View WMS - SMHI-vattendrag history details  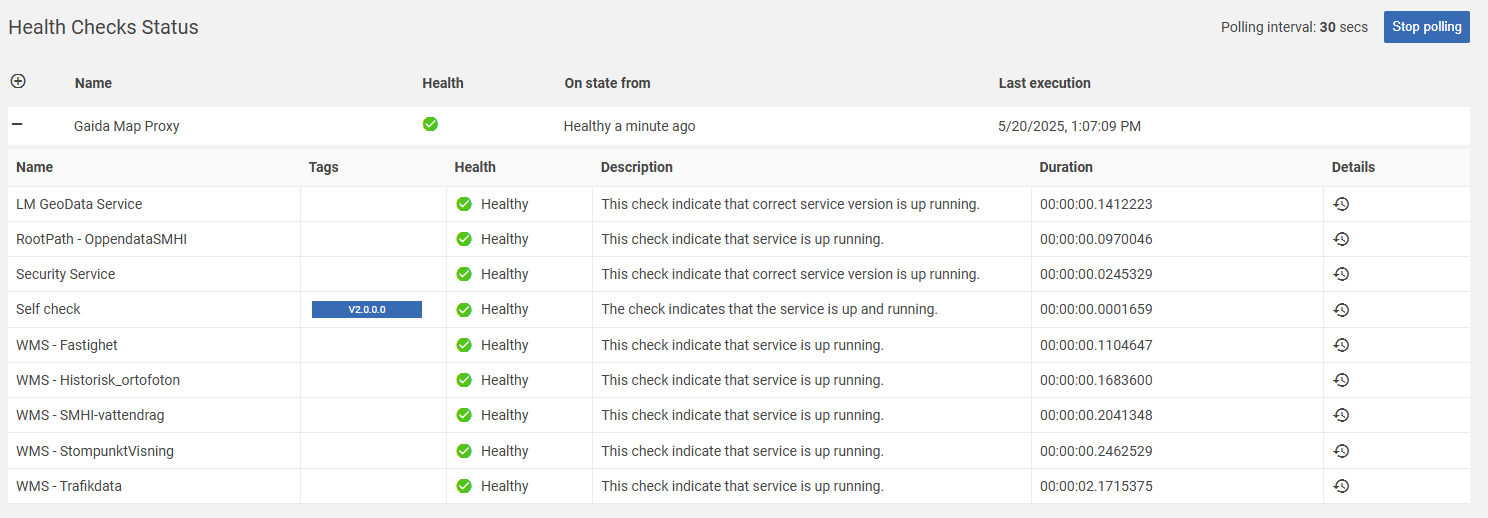(1341, 415)
